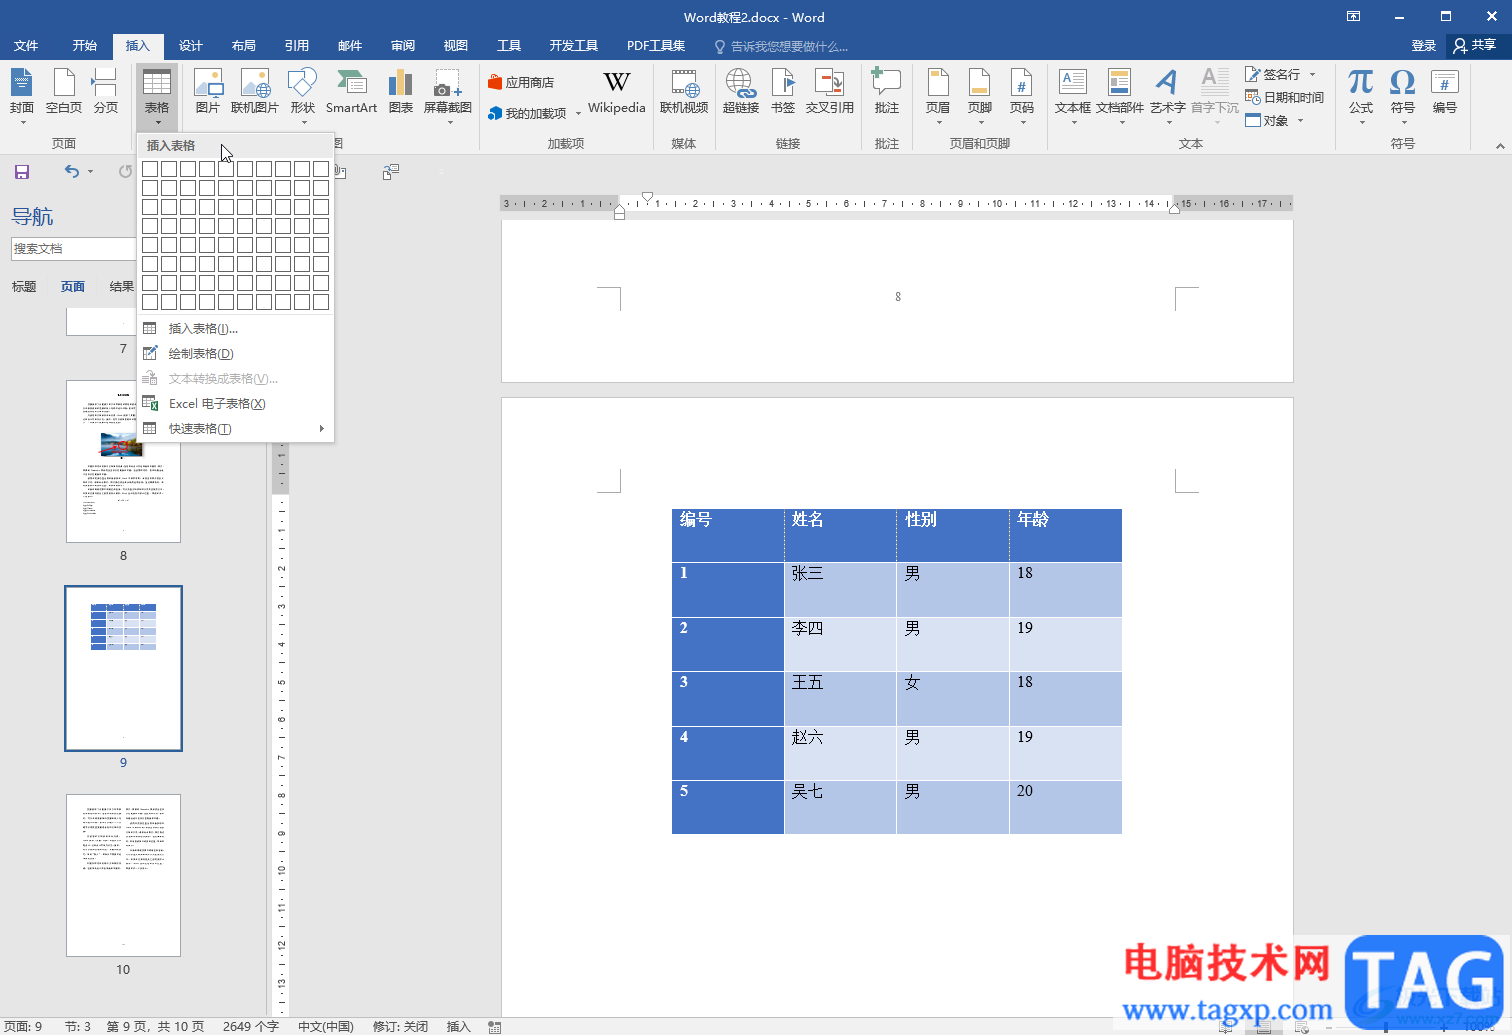Click the 年龄 header cell
1512x1035 pixels.
point(1066,535)
